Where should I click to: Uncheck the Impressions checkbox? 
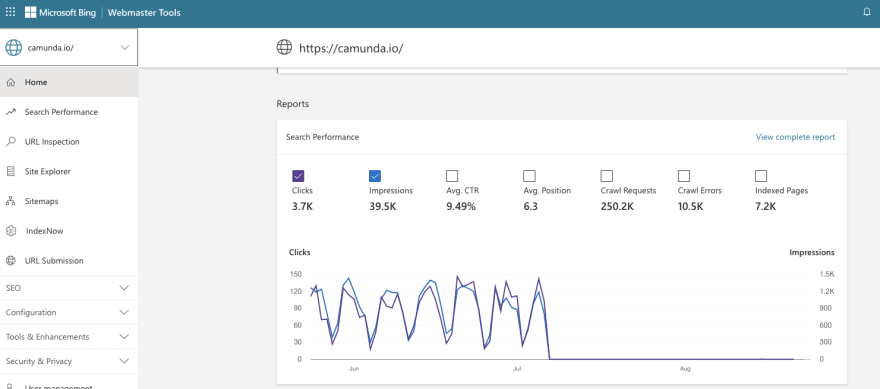[375, 176]
